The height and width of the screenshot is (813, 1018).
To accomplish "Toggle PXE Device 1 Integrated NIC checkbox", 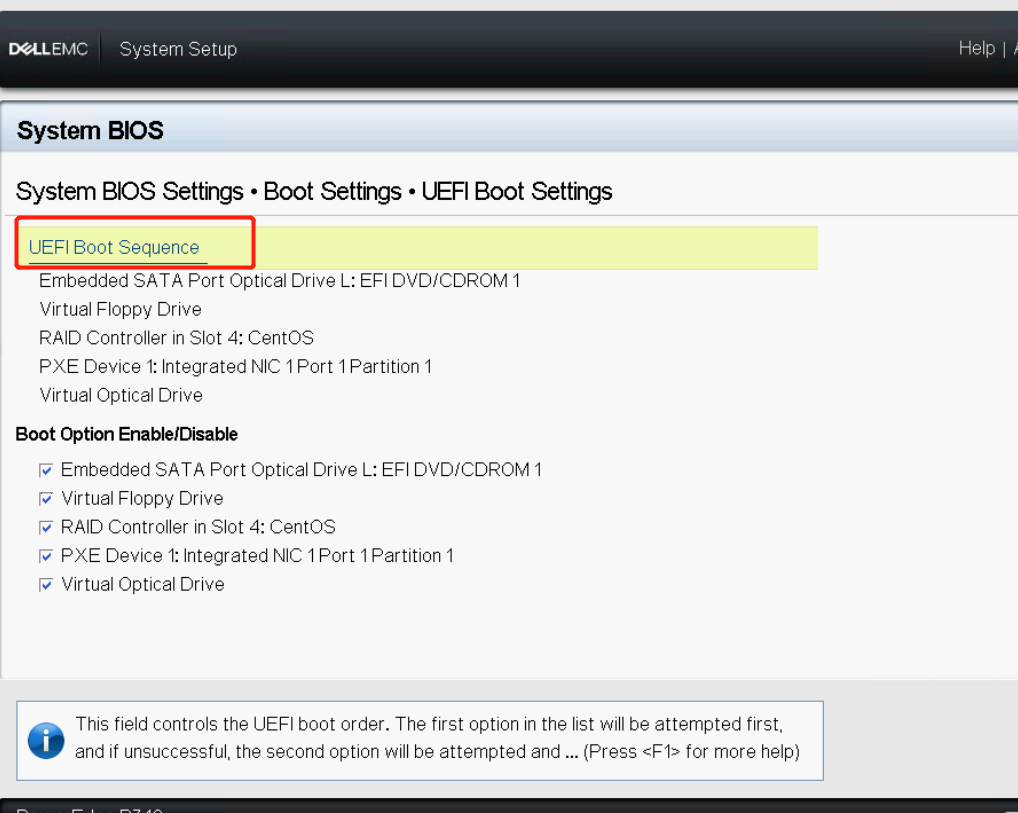I will click(46, 556).
